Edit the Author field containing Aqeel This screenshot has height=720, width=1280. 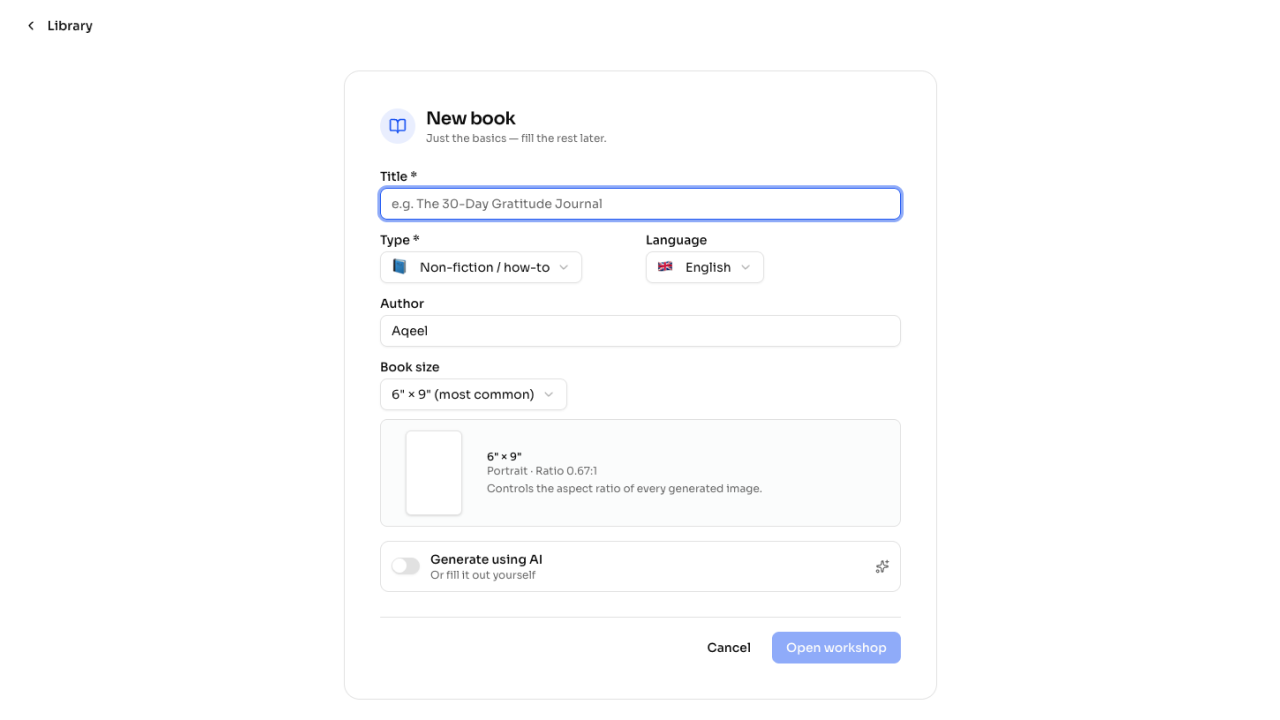tap(640, 331)
